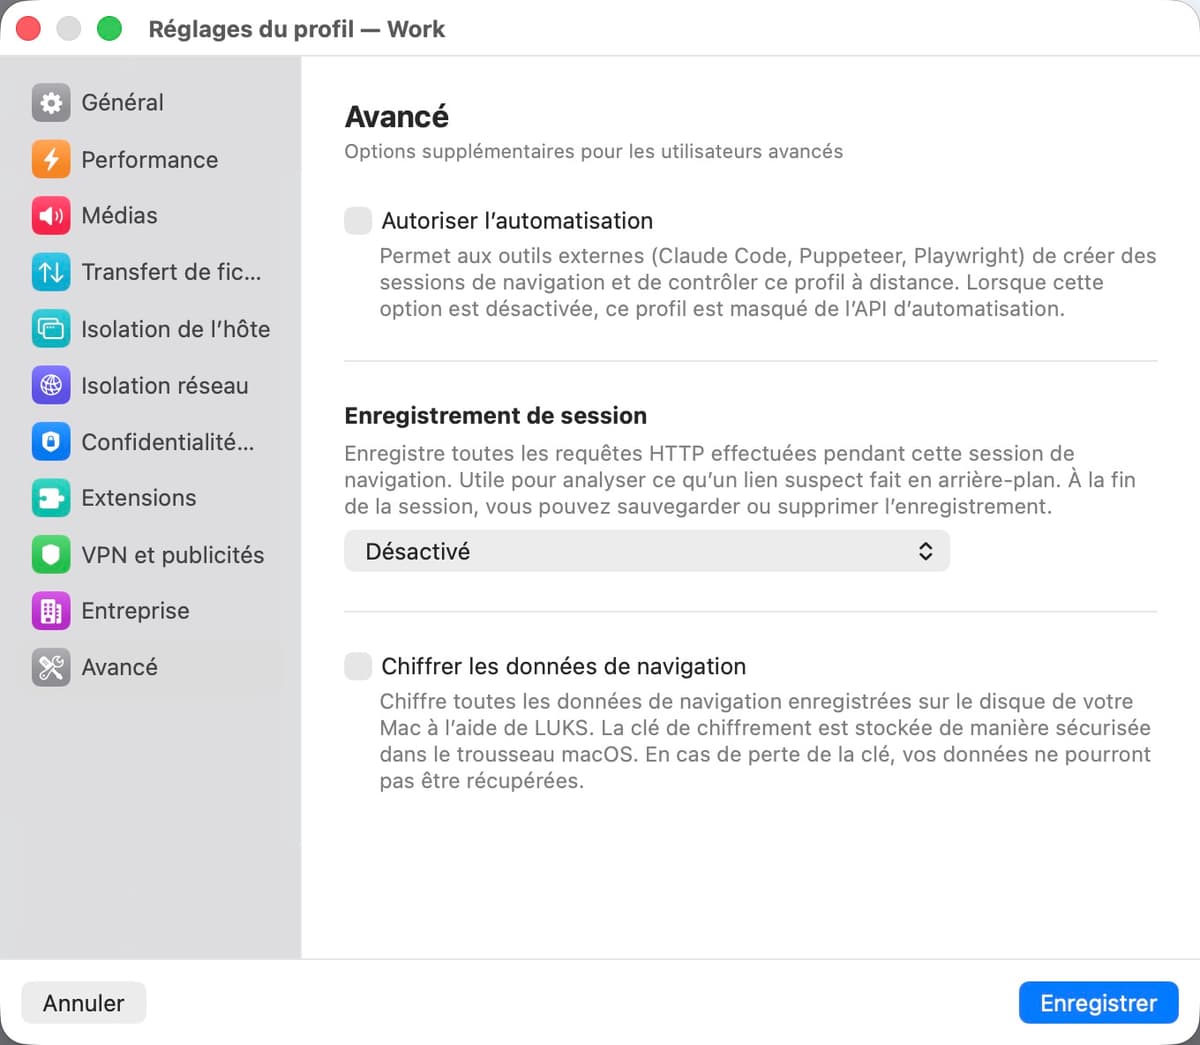
Task: Click the Chiffrer les données de navigation label
Action: (564, 666)
